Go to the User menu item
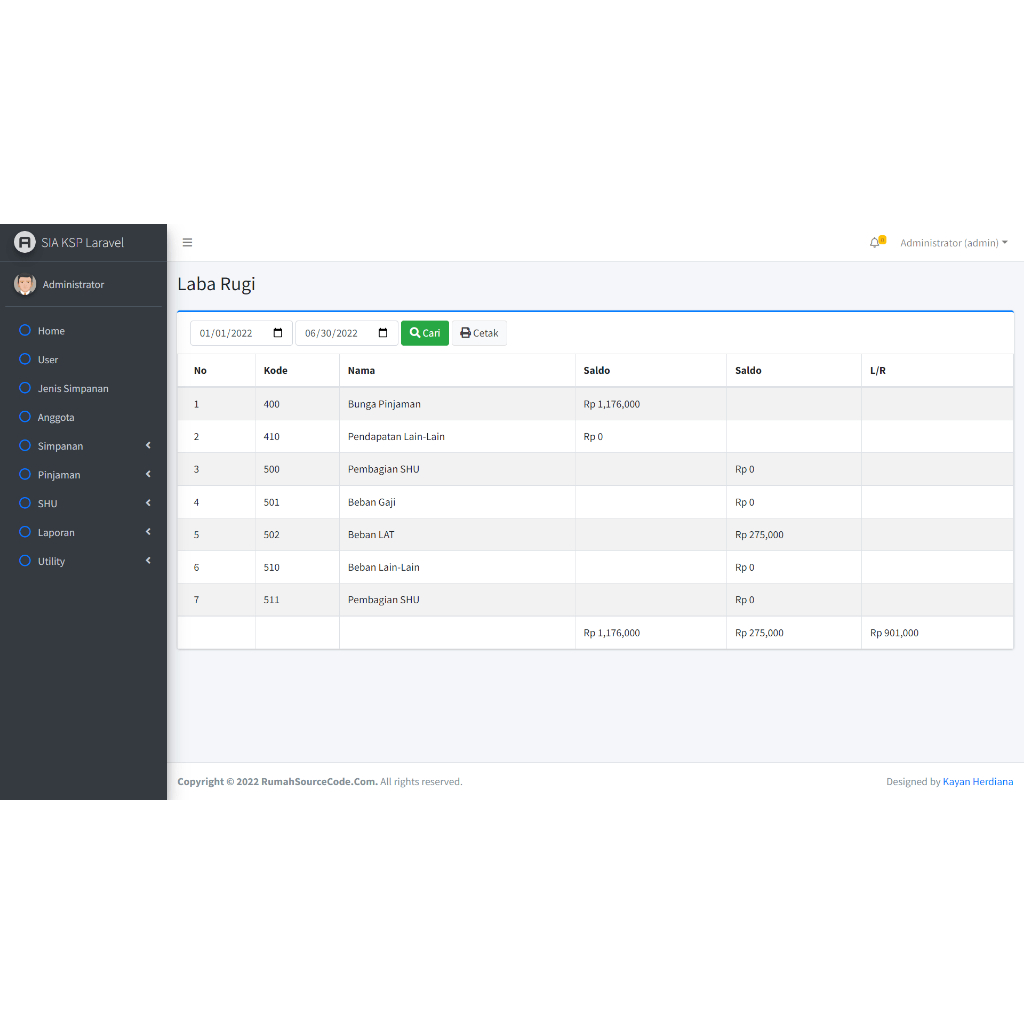The height and width of the screenshot is (1024, 1024). pyautogui.click(x=48, y=360)
